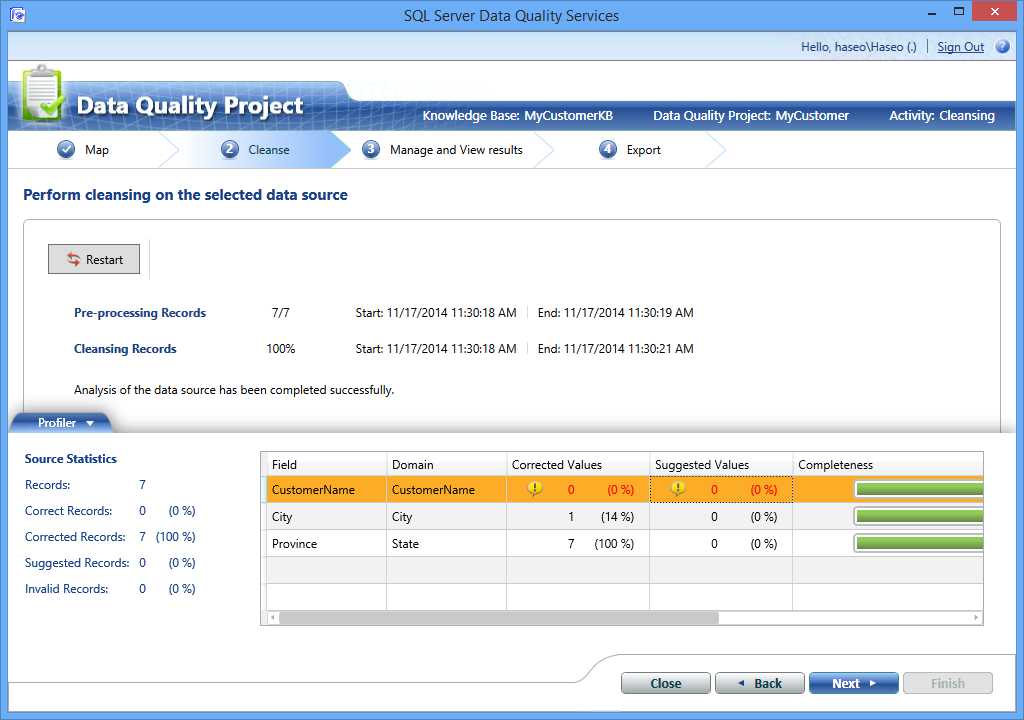Click the City domain cell
This screenshot has height=720, width=1024.
(446, 516)
